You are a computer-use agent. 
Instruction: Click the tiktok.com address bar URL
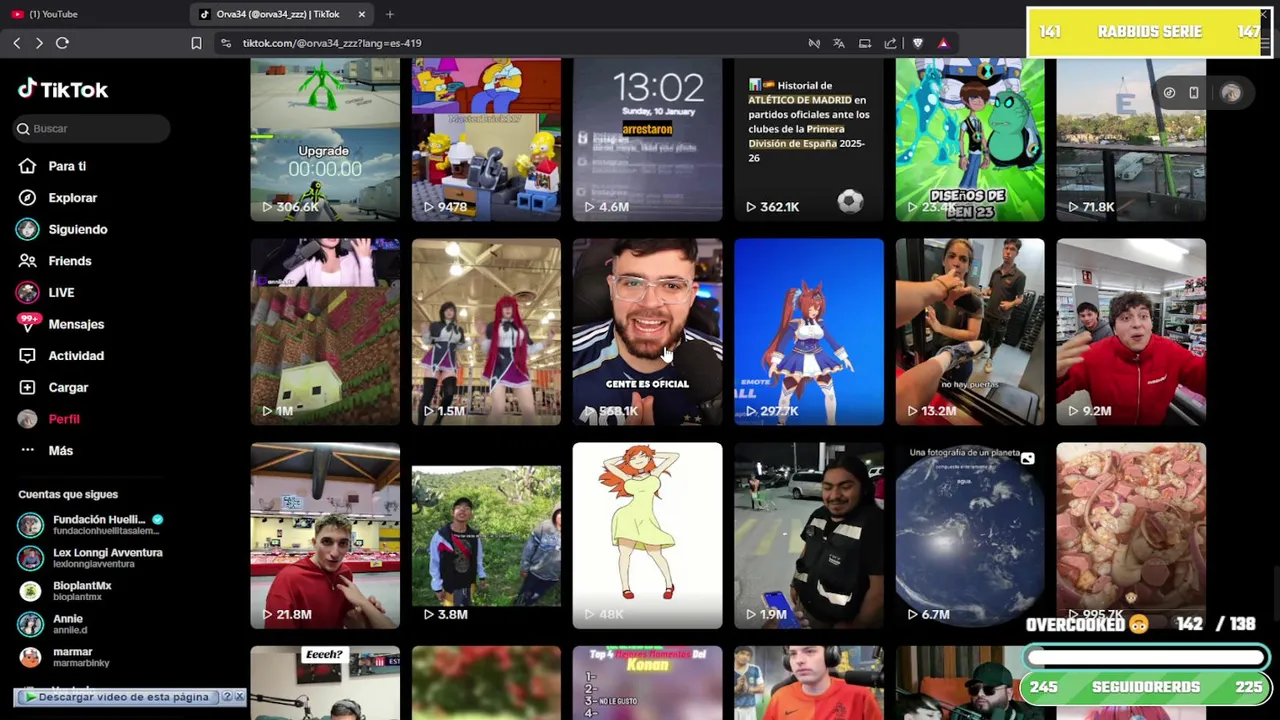pos(332,43)
